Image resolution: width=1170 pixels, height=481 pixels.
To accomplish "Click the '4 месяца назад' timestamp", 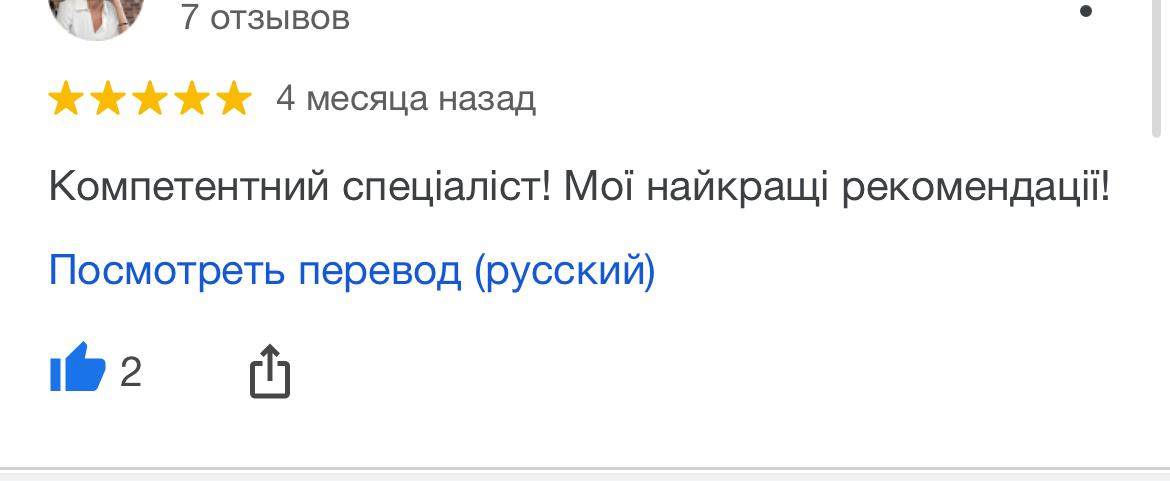I will click(406, 99).
